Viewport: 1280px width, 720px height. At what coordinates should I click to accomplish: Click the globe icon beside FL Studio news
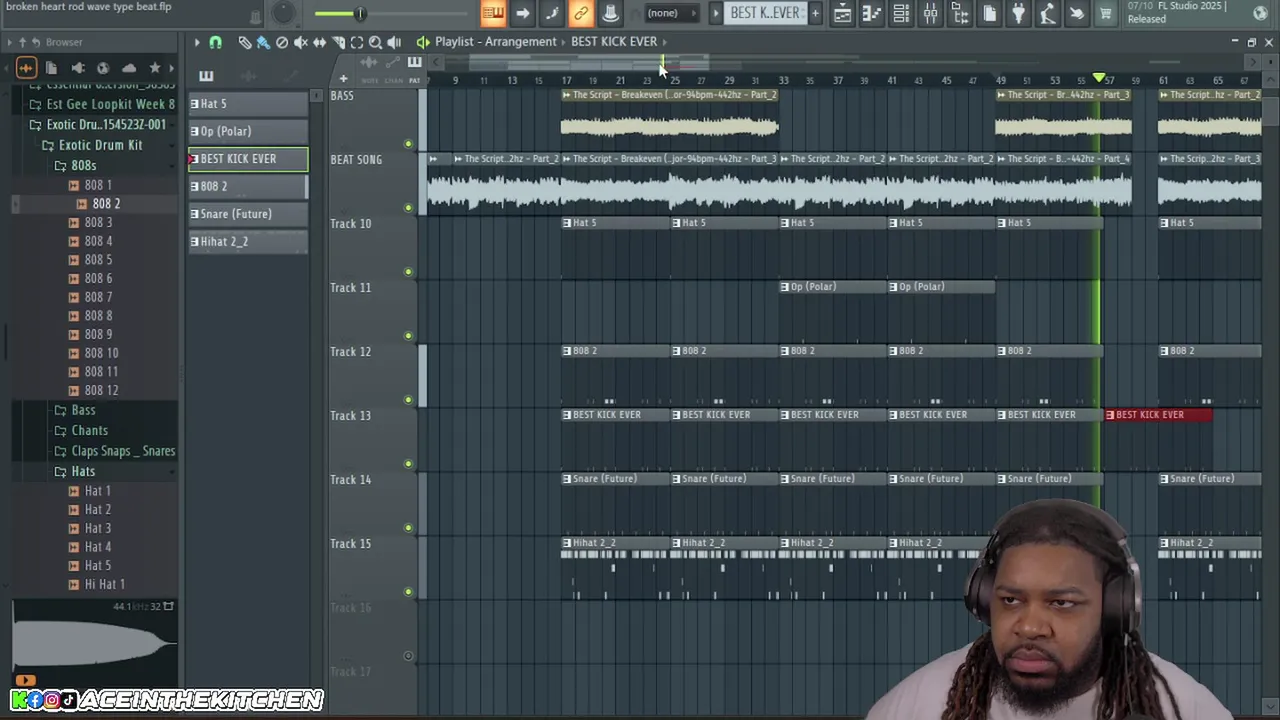click(1260, 12)
